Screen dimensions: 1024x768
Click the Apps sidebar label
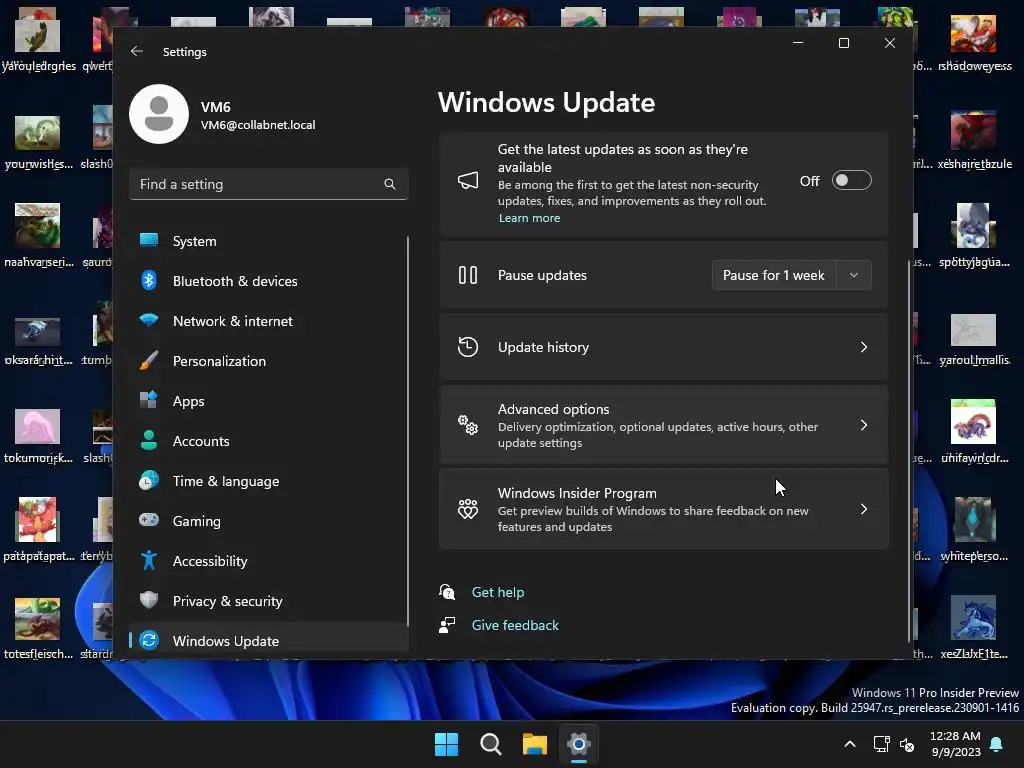click(x=189, y=401)
